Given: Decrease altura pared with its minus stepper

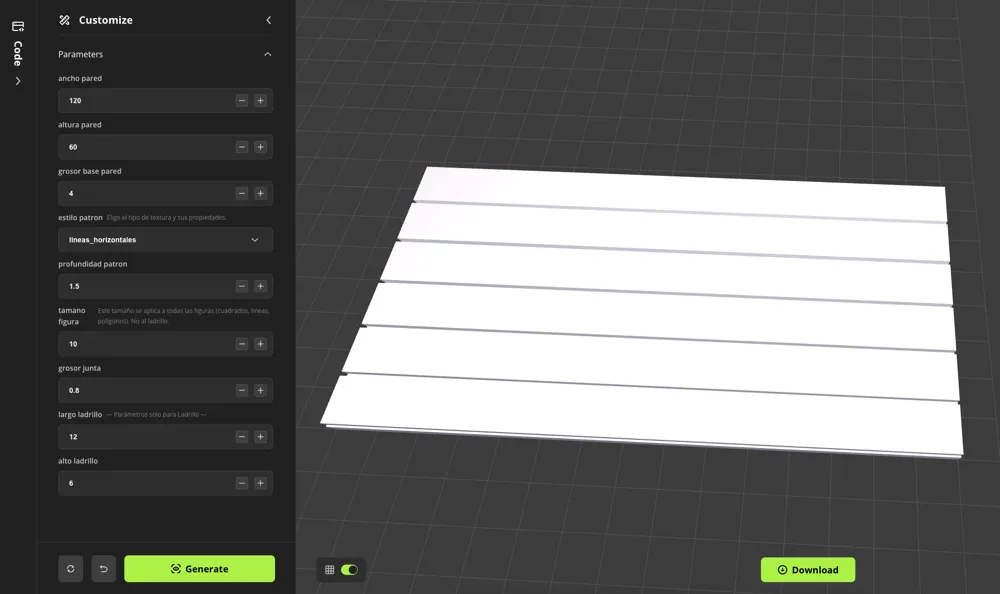Looking at the screenshot, I should (241, 146).
